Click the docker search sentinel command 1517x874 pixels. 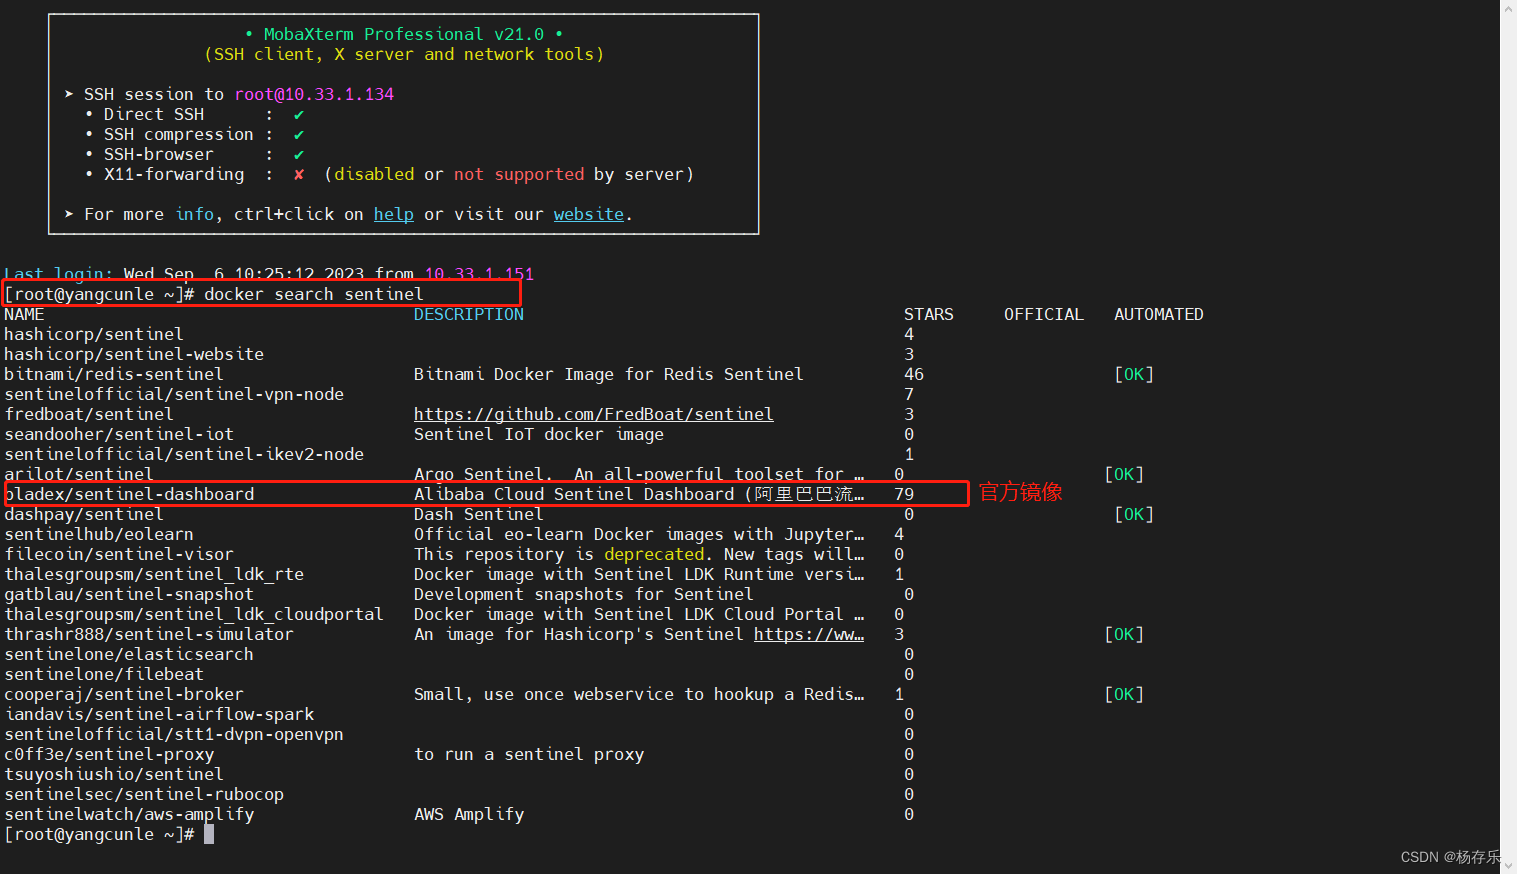coord(314,294)
